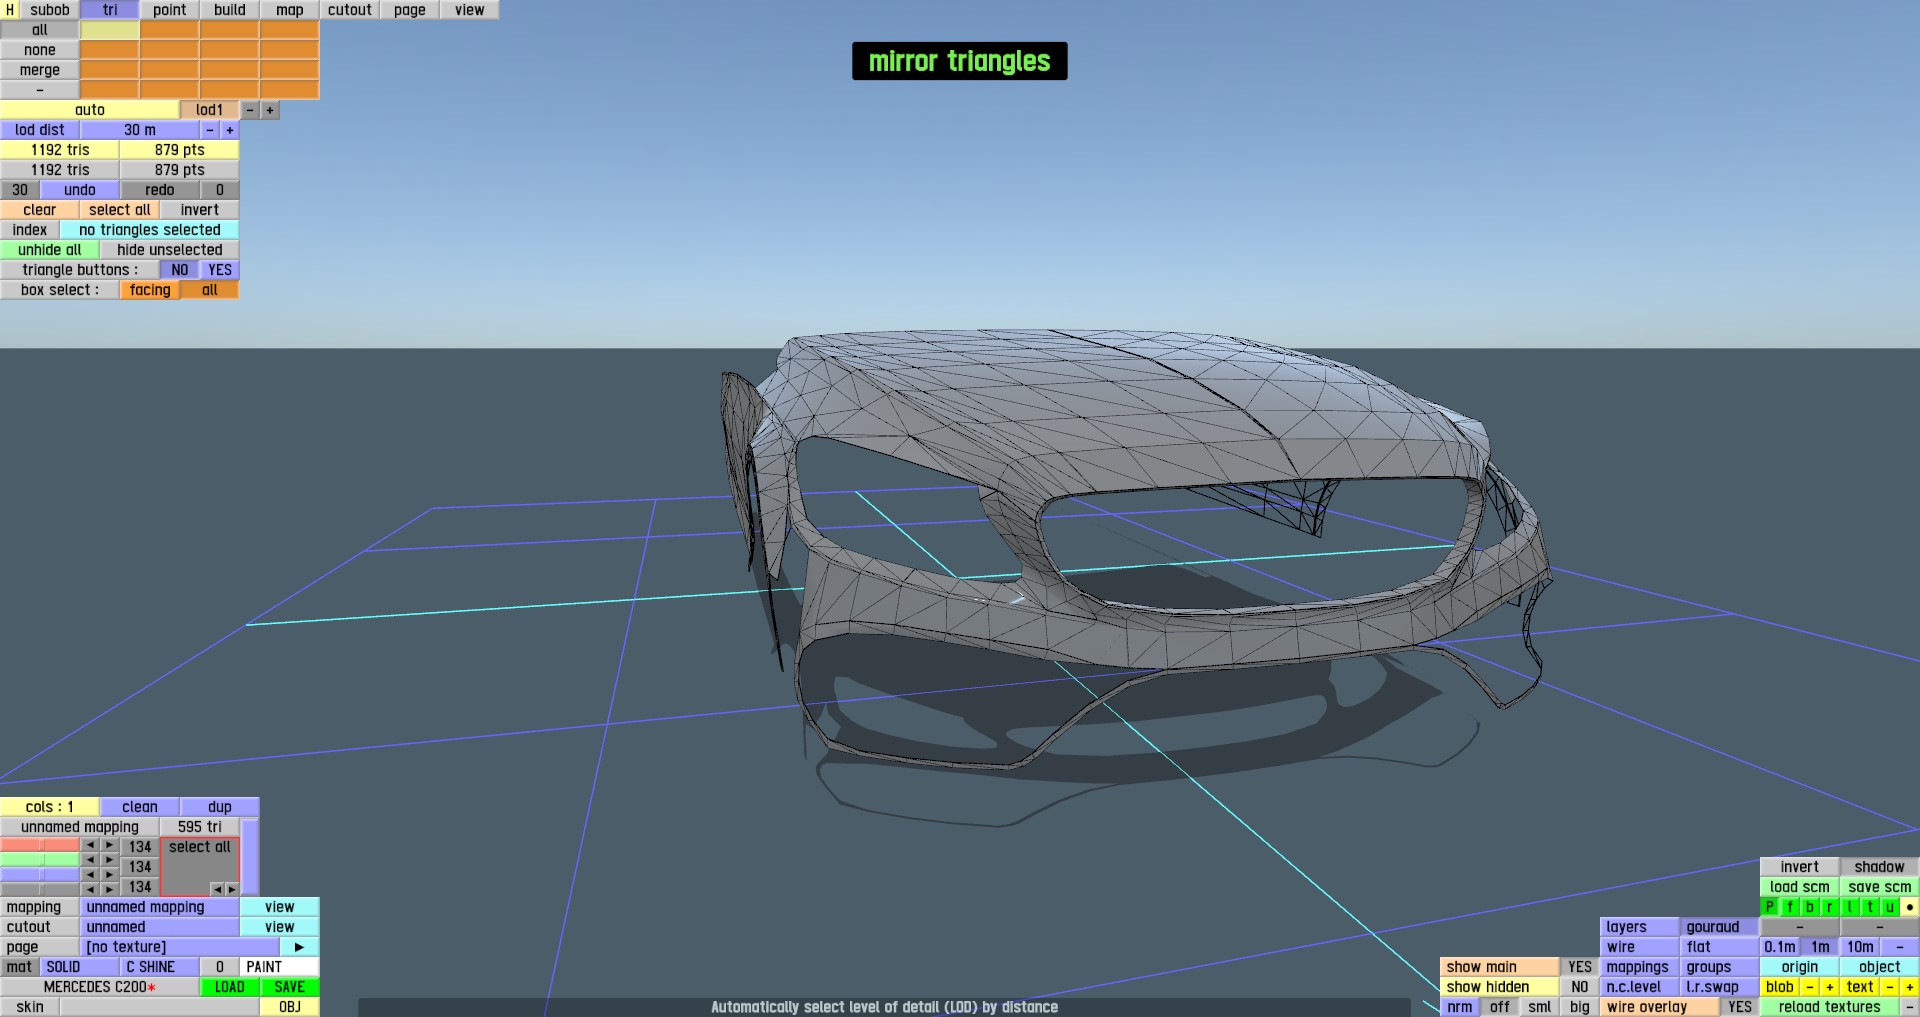
Task: Click the save scm button
Action: (x=1880, y=887)
